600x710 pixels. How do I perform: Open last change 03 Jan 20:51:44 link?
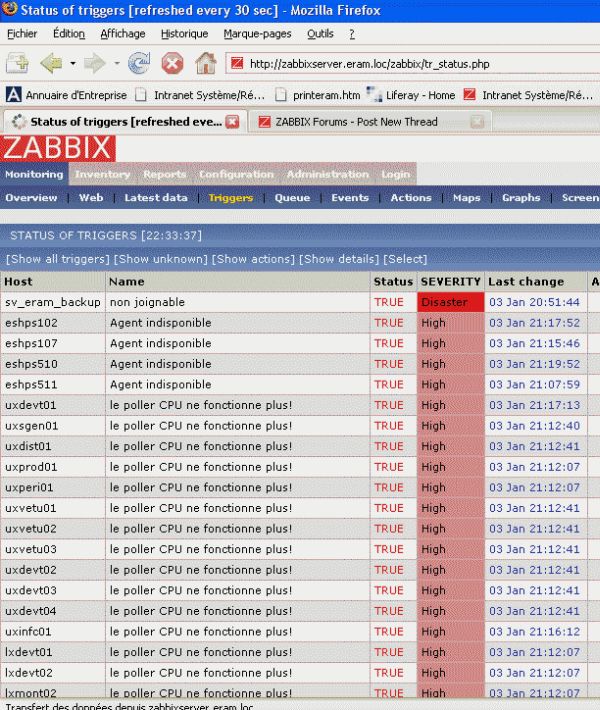(534, 302)
